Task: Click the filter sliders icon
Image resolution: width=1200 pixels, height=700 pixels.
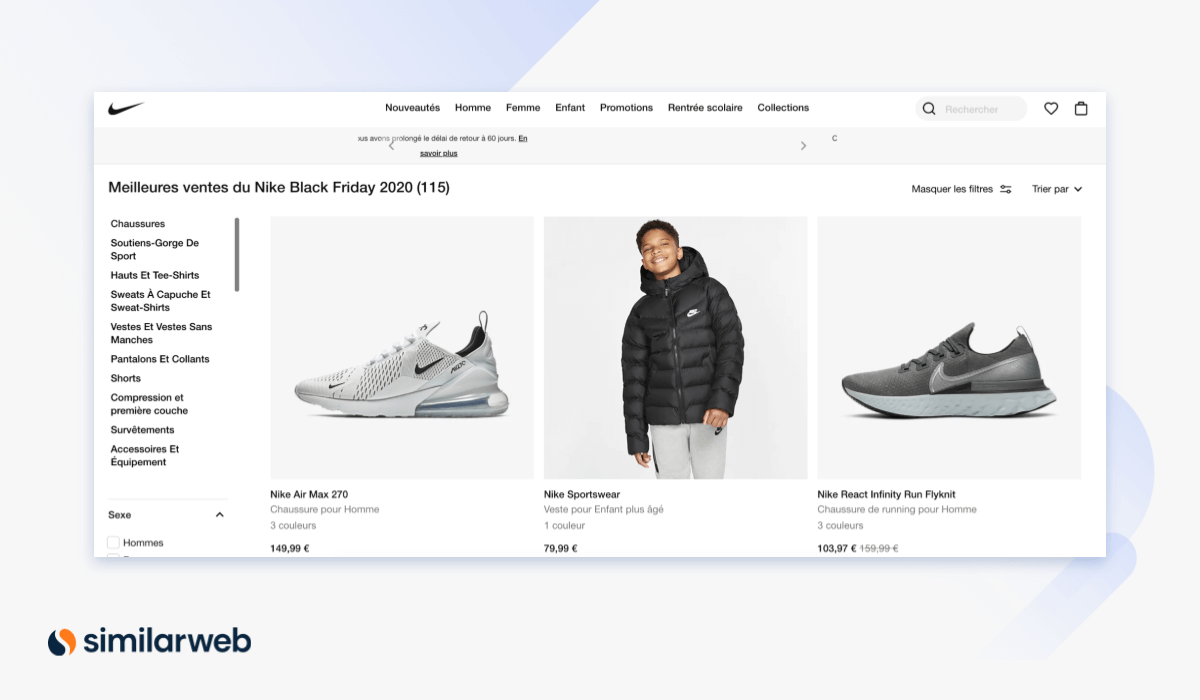Action: (x=1006, y=189)
